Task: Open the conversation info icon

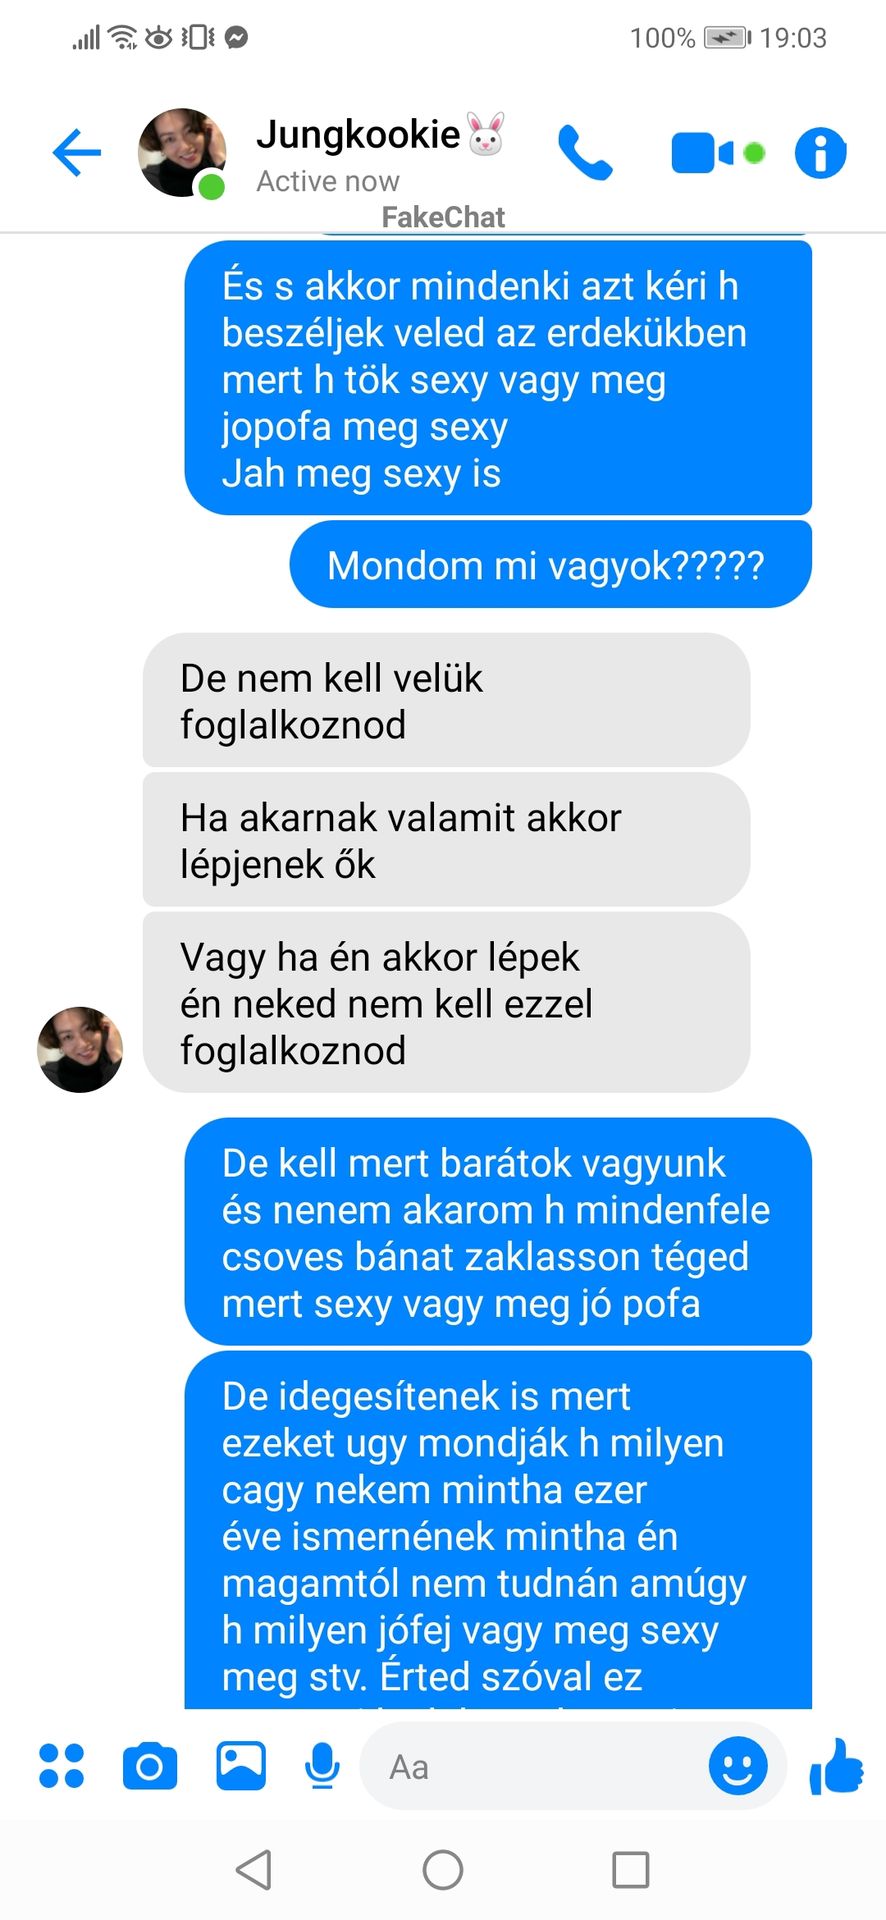Action: (x=820, y=153)
